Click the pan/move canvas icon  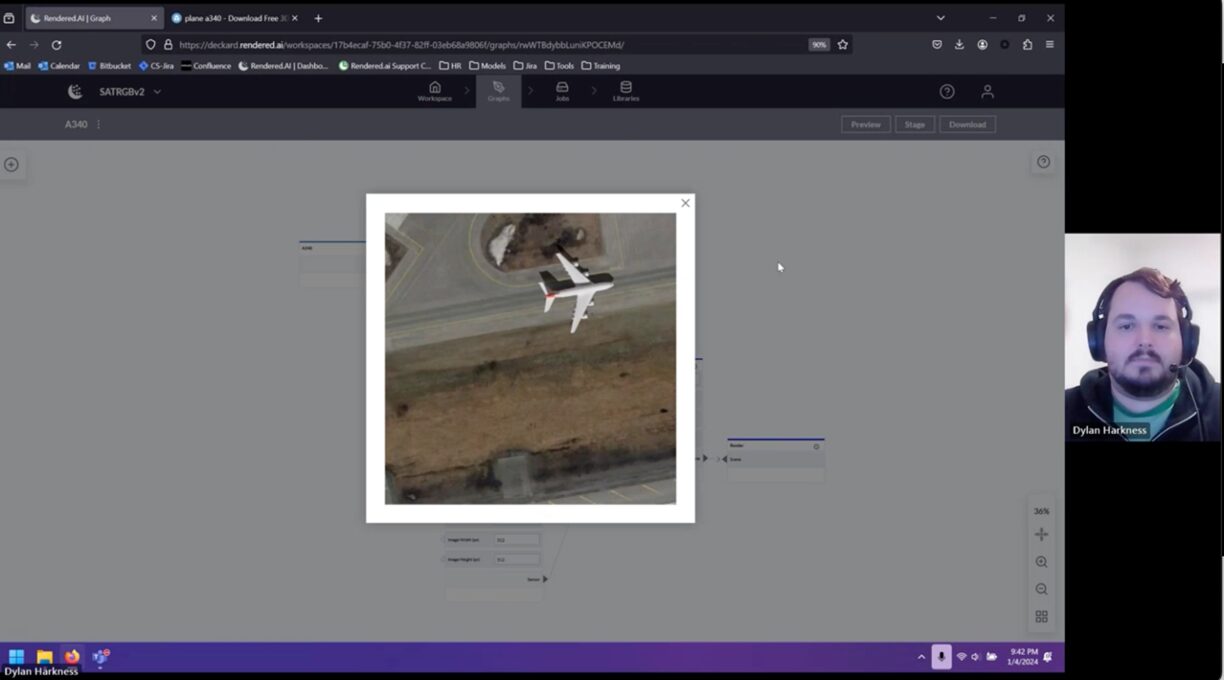pyautogui.click(x=1041, y=534)
